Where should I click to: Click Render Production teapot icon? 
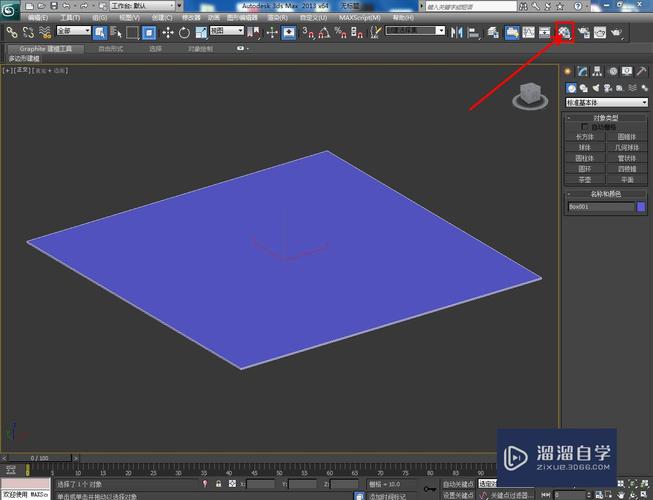pos(617,32)
